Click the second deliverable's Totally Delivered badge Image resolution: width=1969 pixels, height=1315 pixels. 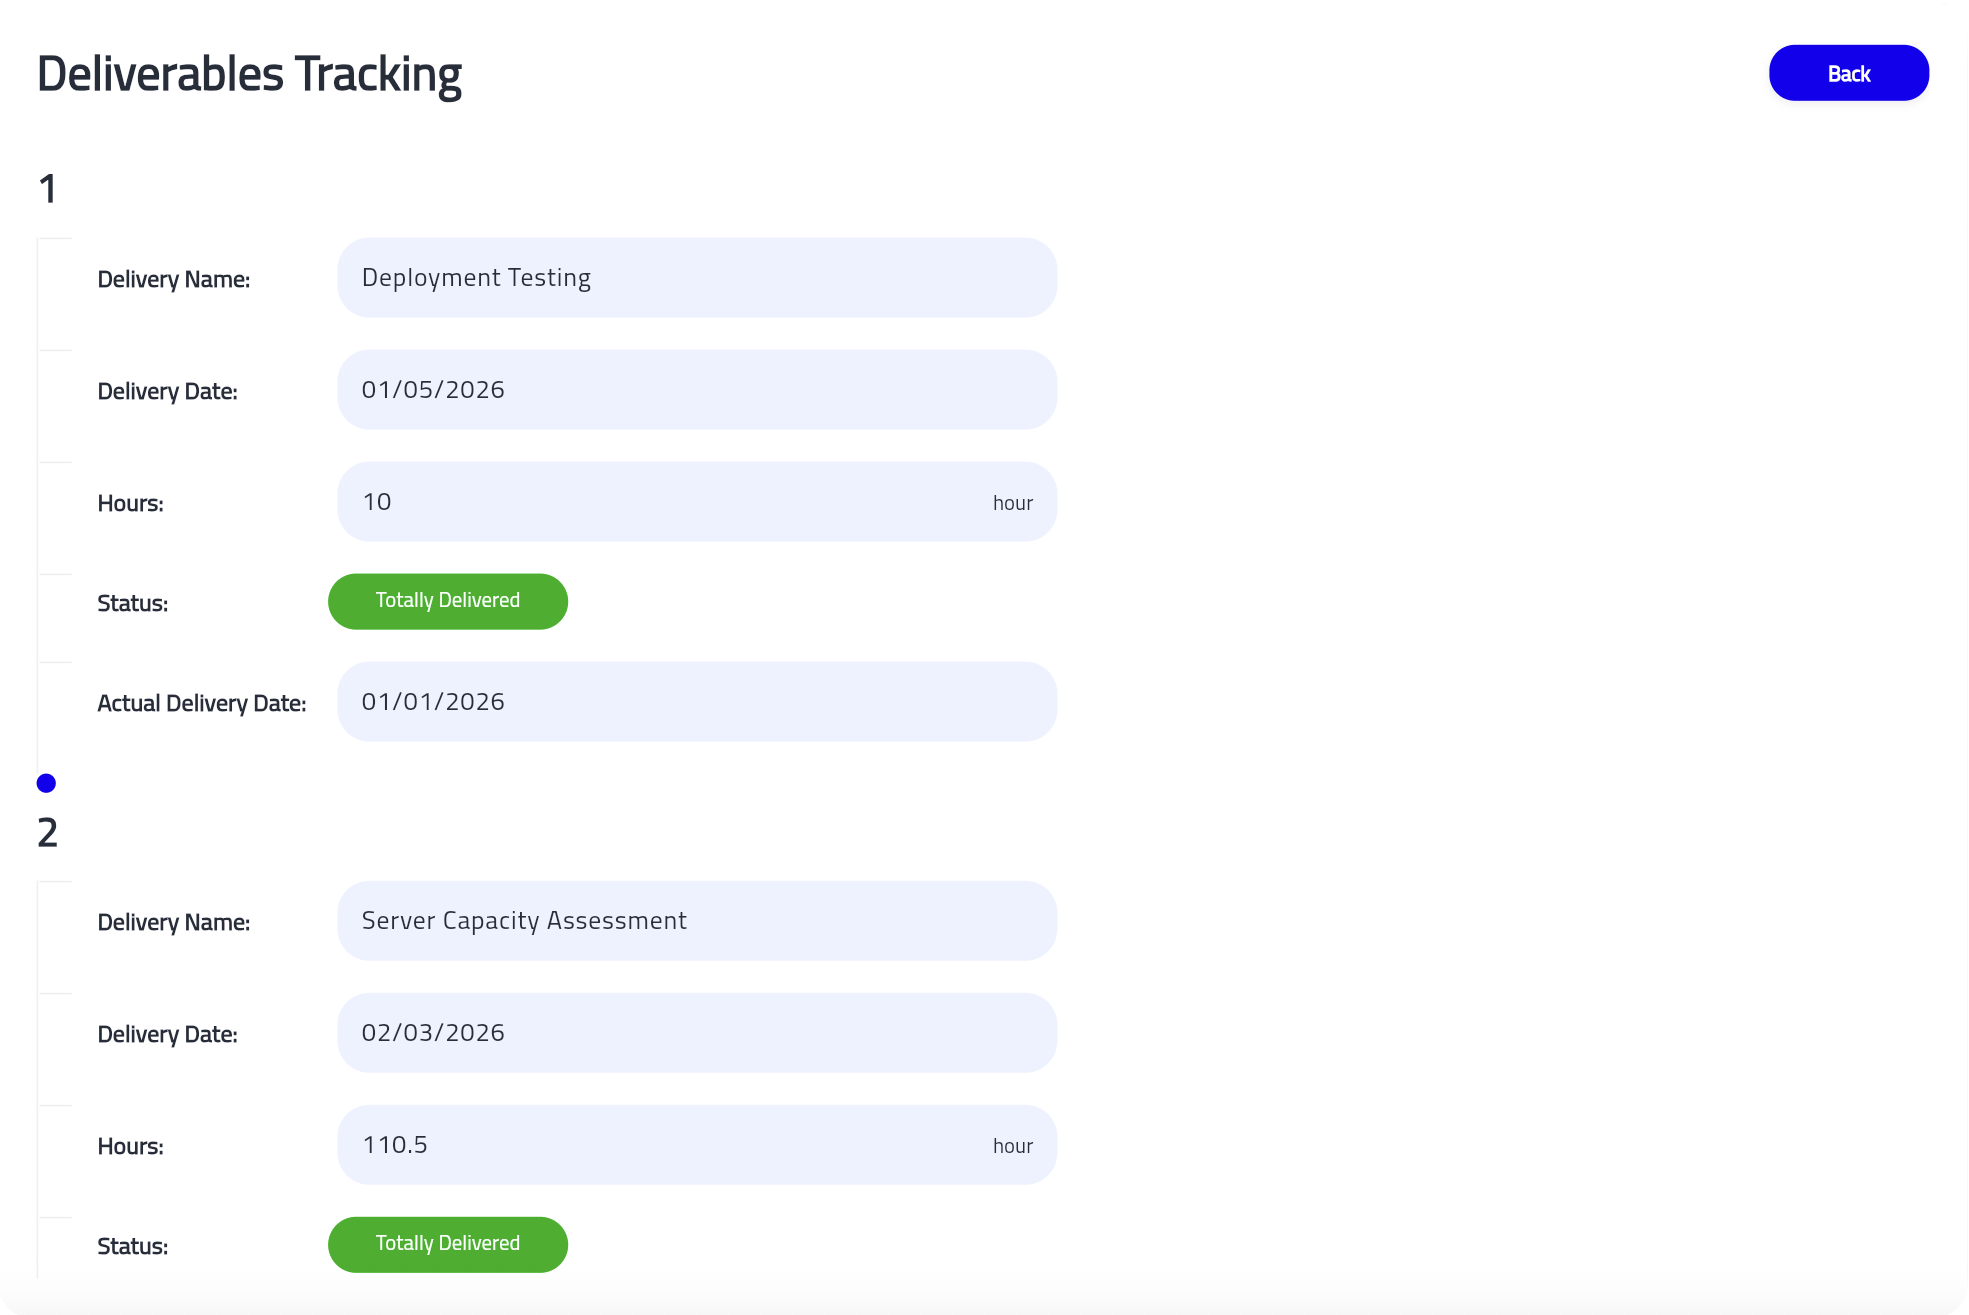coord(447,1244)
